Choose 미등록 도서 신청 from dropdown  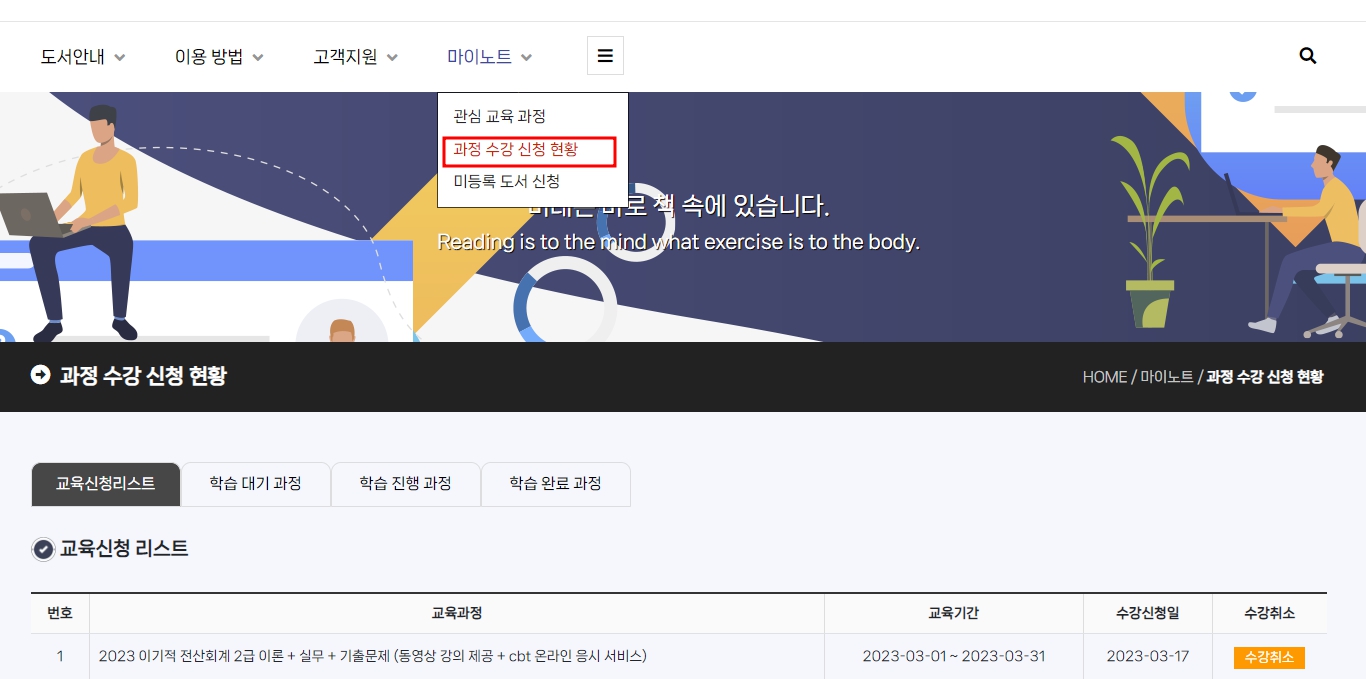pos(506,181)
